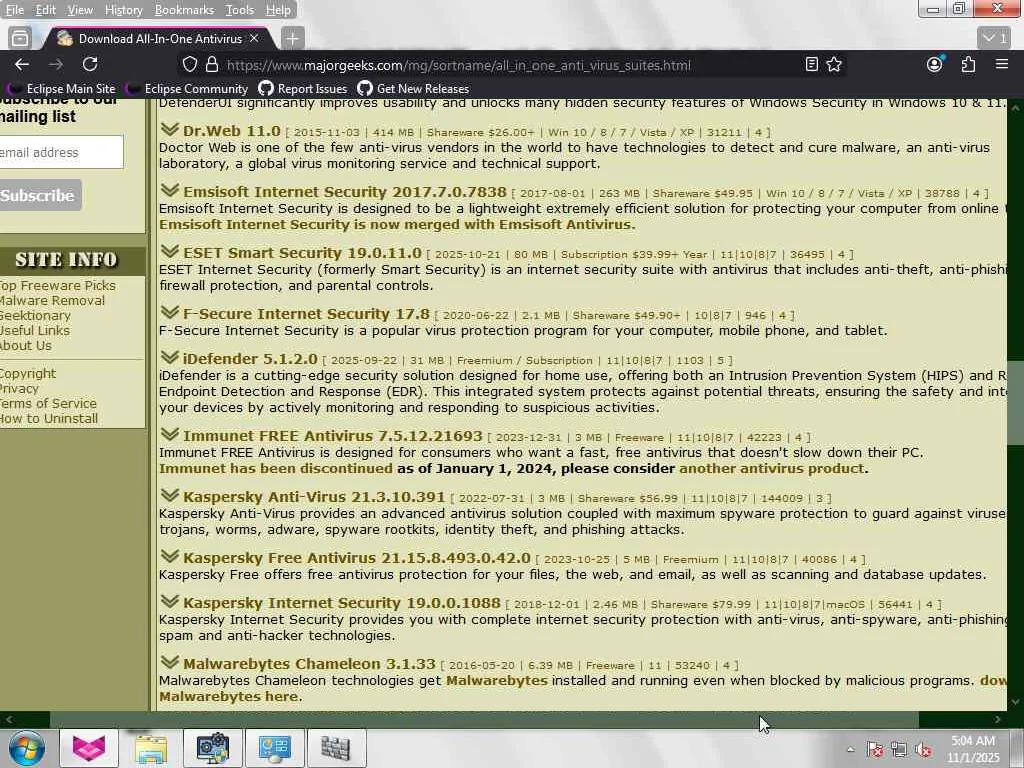1024x768 pixels.
Task: Open Kaspersky Internet Security 19.0.0.1088 link
Action: coord(342,603)
